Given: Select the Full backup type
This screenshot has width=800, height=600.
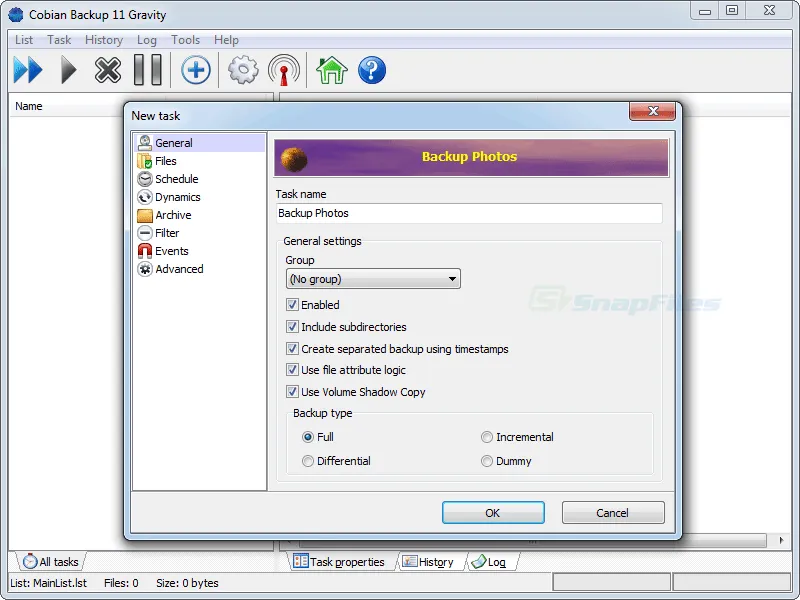Looking at the screenshot, I should tap(308, 437).
